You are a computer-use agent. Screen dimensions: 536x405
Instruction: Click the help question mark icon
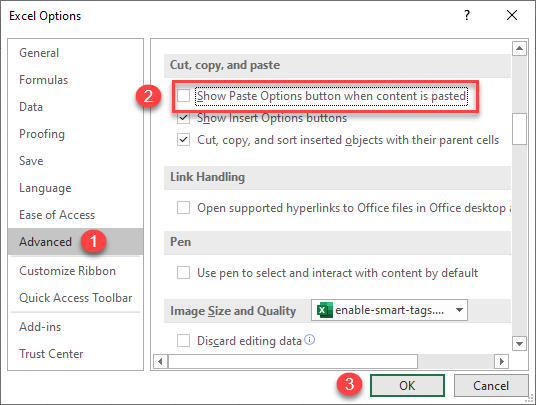pyautogui.click(x=467, y=15)
